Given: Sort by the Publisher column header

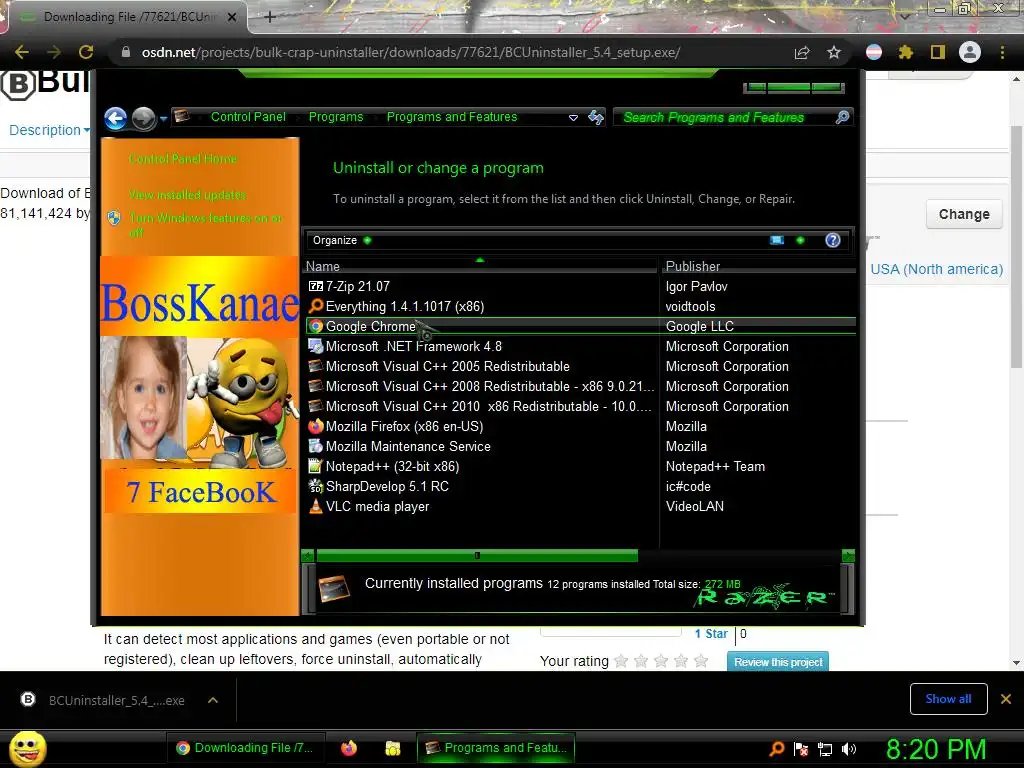Looking at the screenshot, I should [x=758, y=266].
